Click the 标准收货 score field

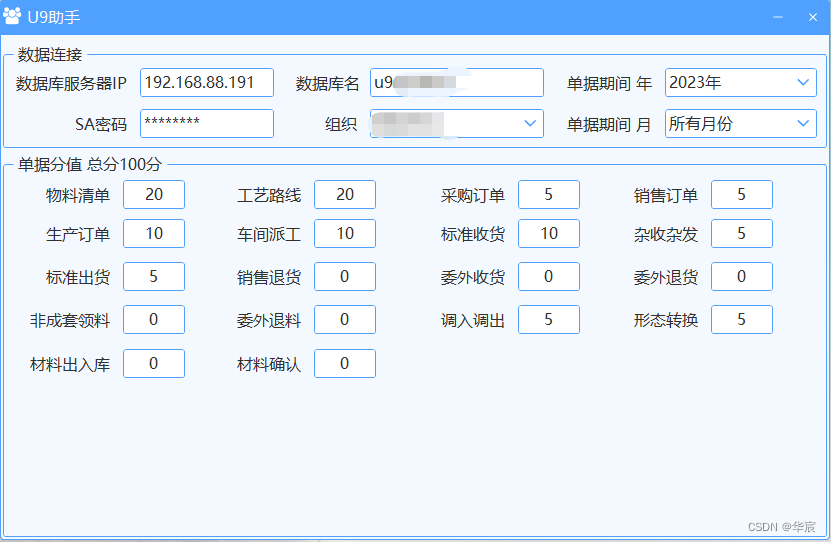[x=549, y=234]
